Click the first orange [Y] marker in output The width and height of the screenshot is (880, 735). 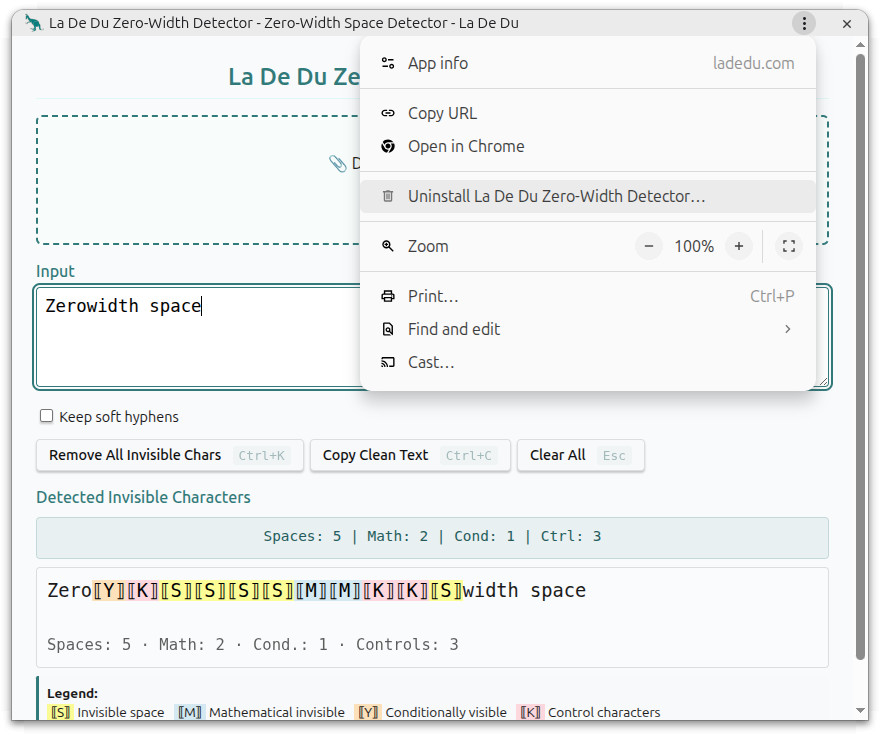pos(109,591)
